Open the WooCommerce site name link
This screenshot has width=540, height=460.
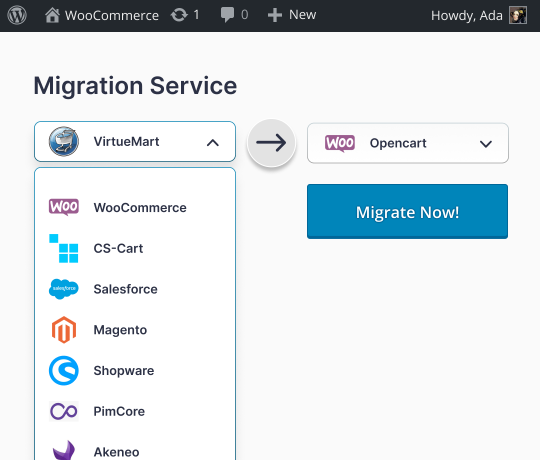click(112, 15)
